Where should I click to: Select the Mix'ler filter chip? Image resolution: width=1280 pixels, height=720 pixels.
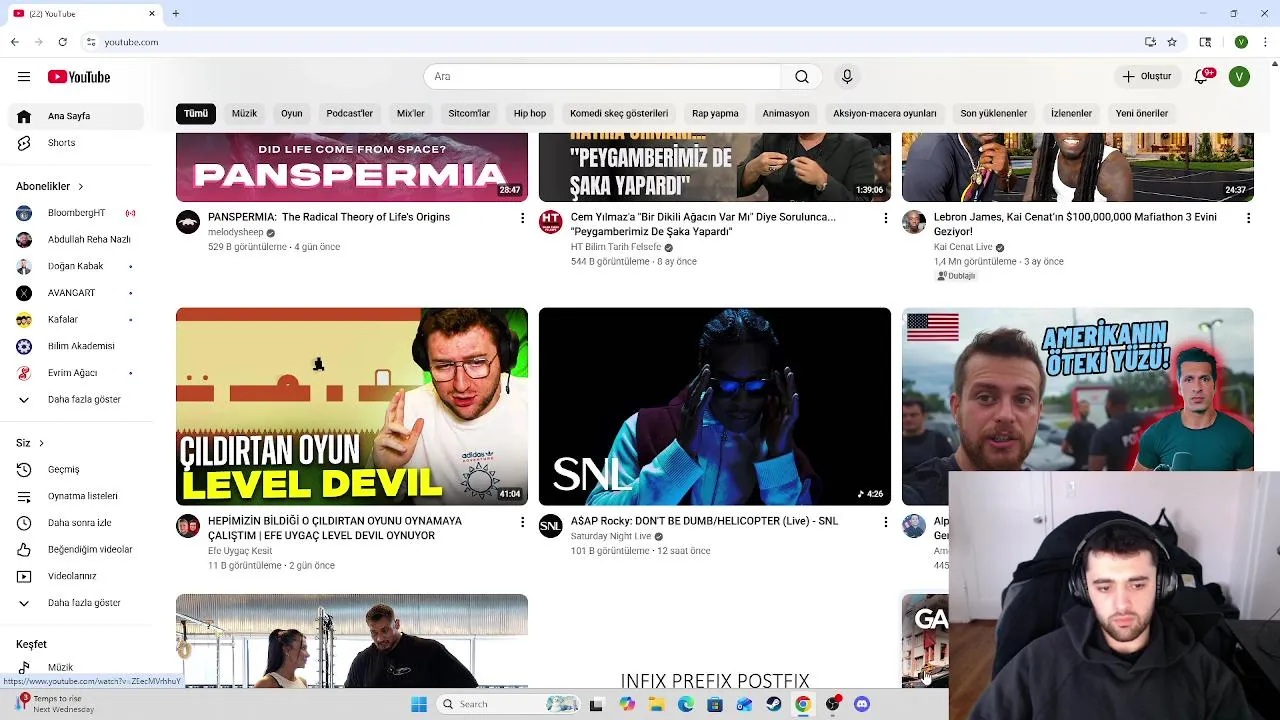click(410, 113)
